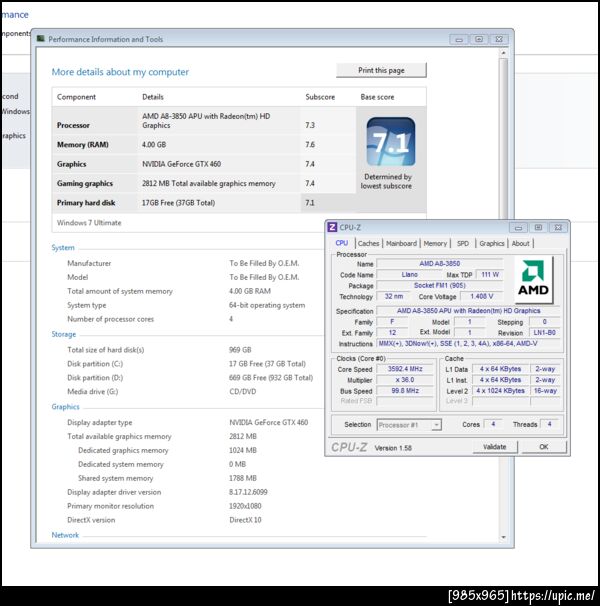Click the Display adapter driver version 8.17.12.6099
This screenshot has width=600, height=606.
coord(248,492)
